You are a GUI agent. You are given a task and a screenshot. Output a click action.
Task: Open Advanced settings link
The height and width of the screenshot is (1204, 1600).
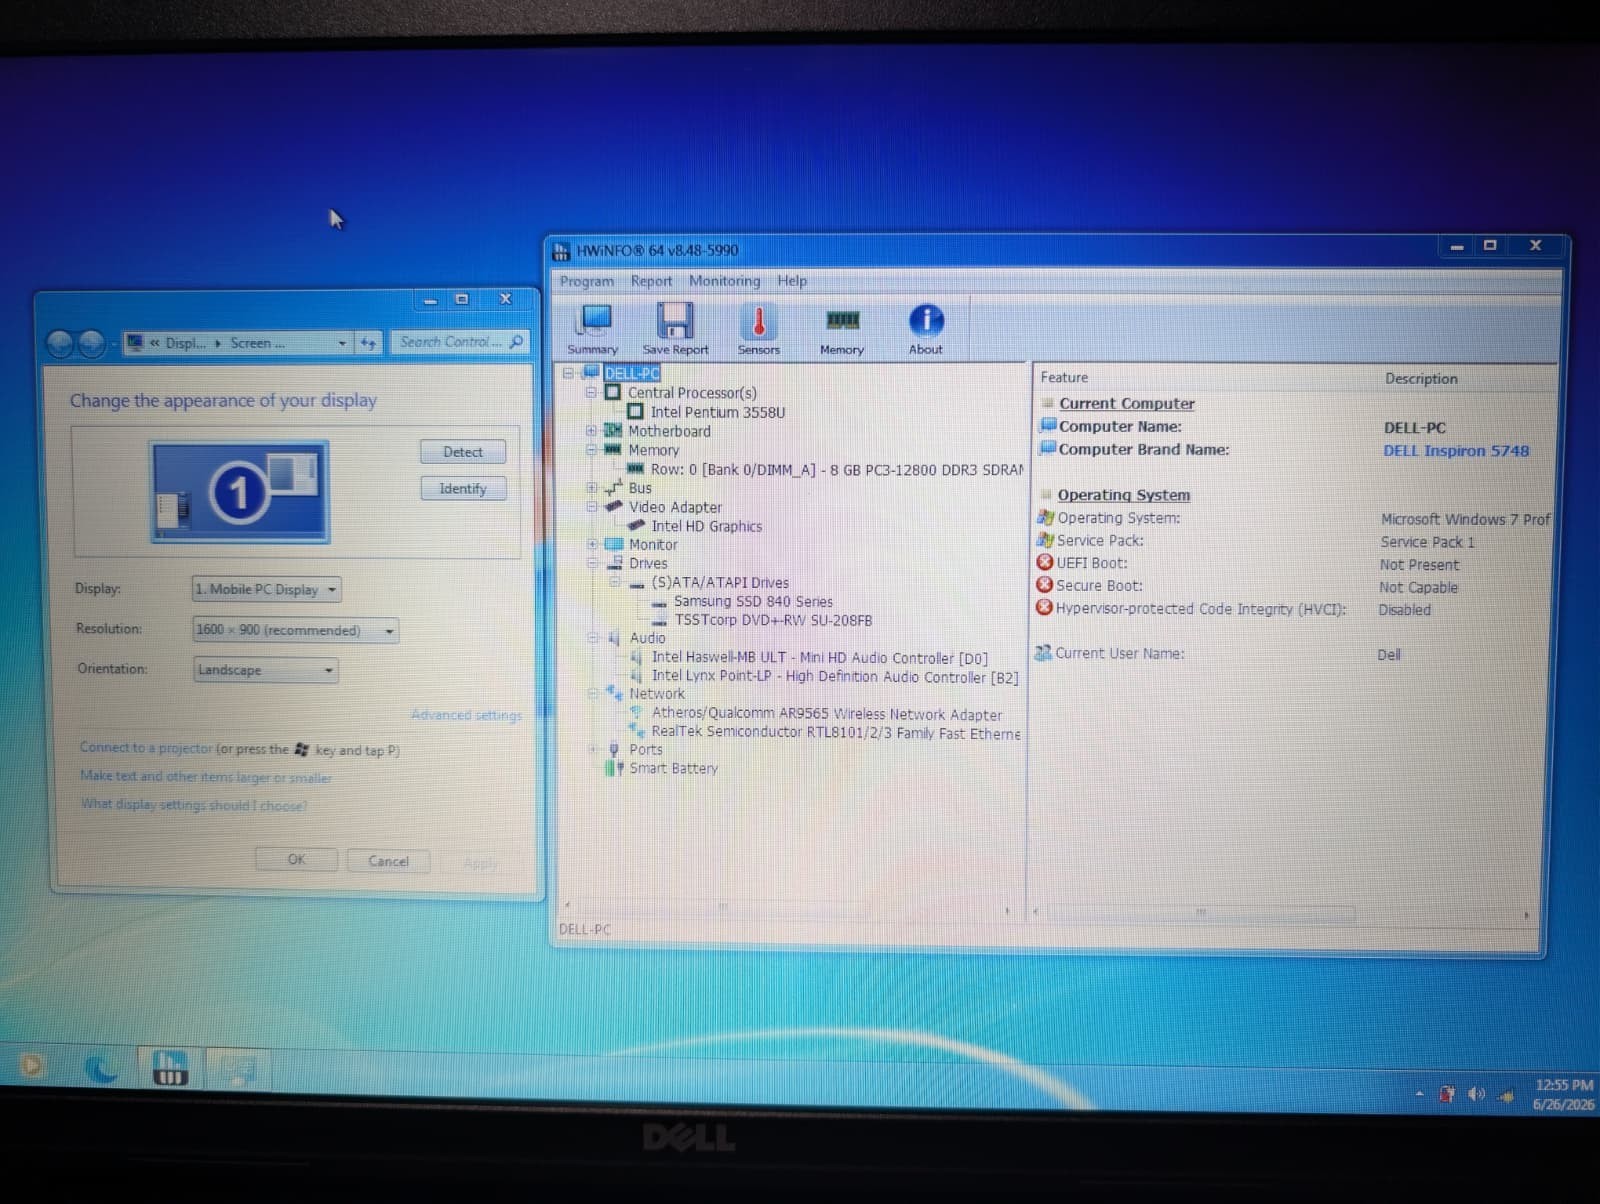tap(466, 715)
